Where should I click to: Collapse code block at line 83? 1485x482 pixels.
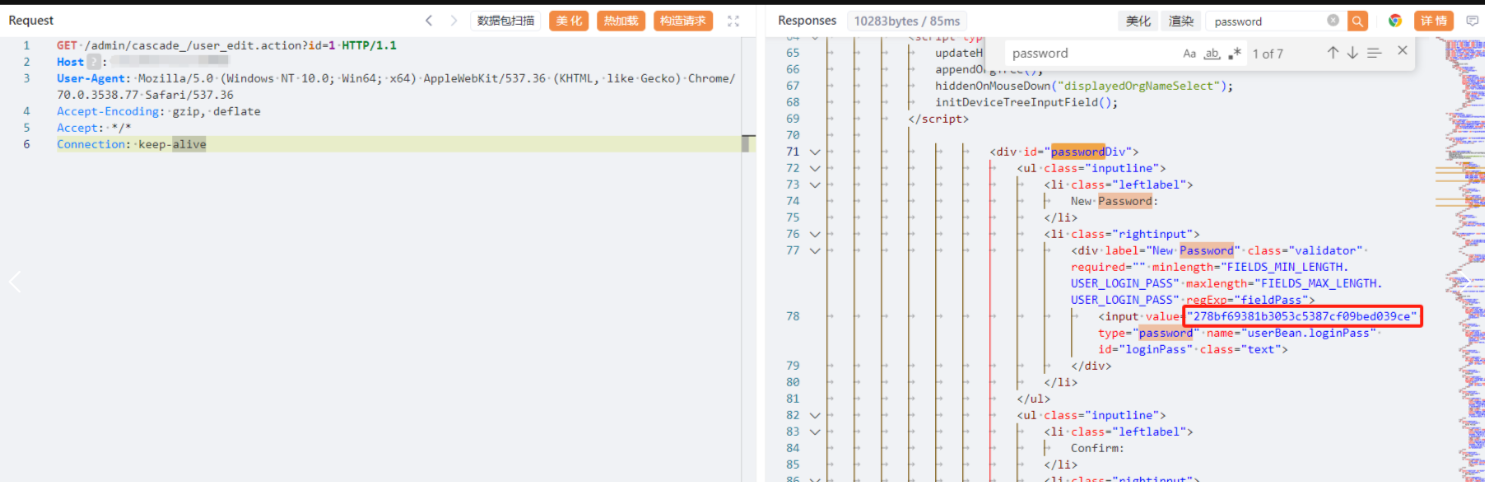[814, 431]
